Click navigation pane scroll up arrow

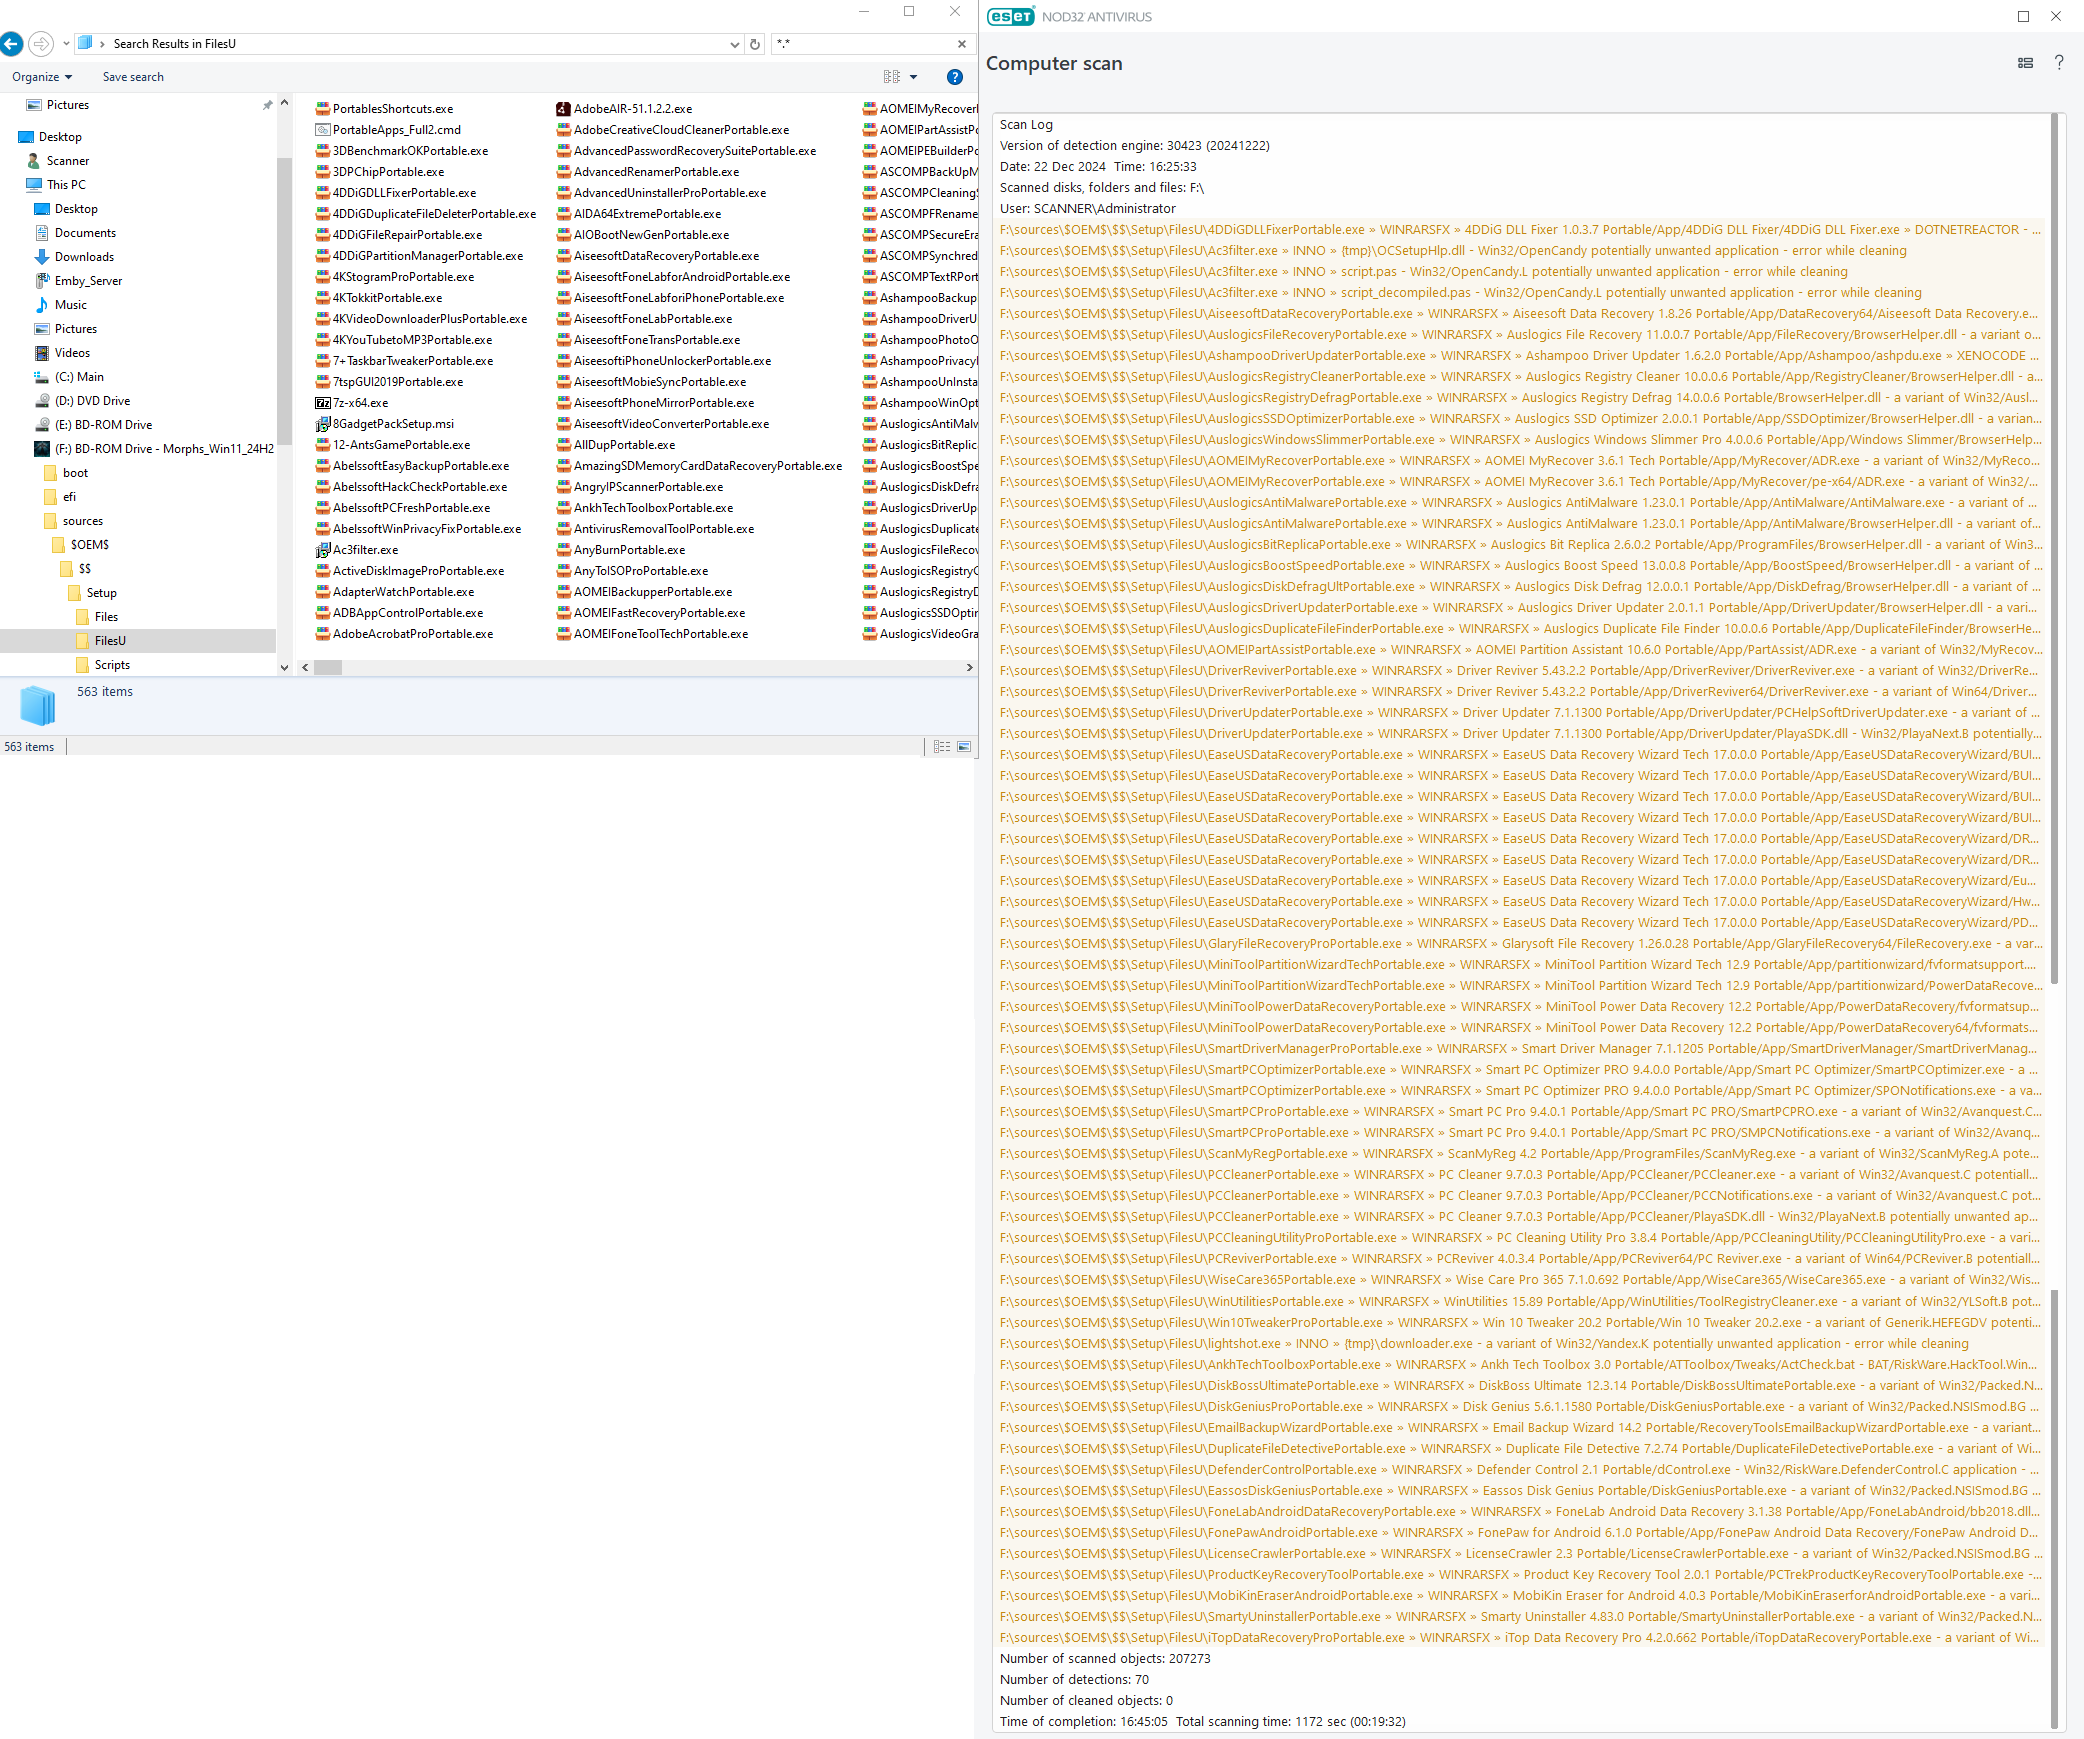(x=284, y=103)
